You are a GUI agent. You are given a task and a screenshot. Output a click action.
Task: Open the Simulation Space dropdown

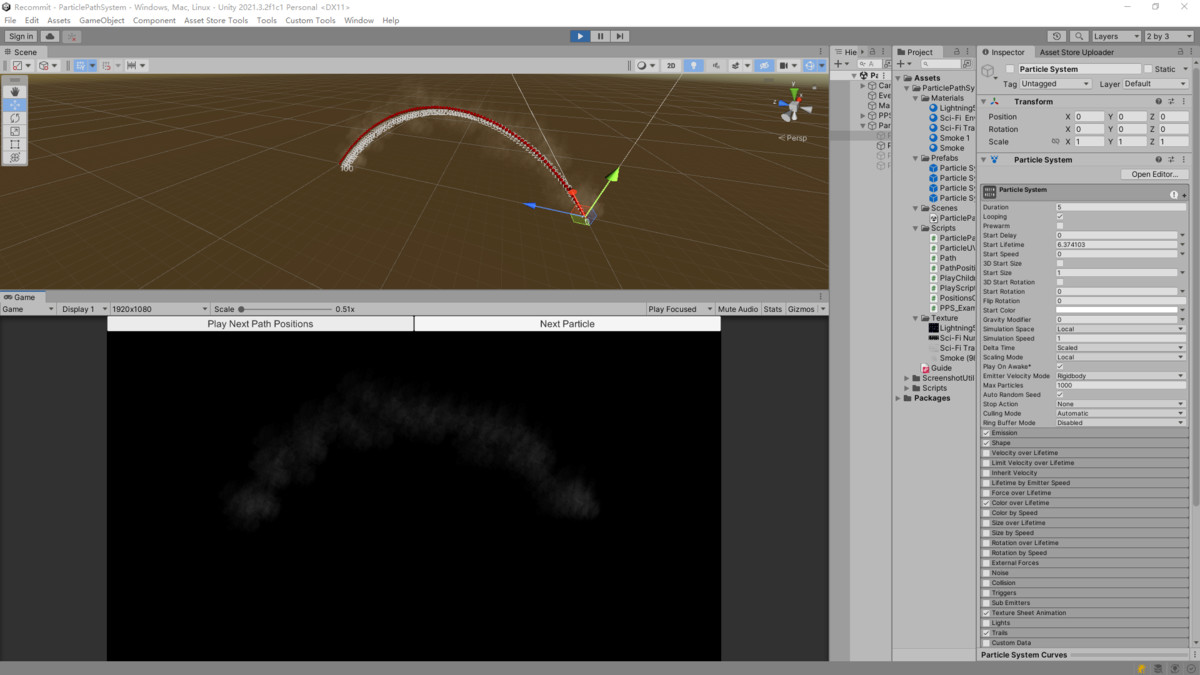(x=1120, y=329)
